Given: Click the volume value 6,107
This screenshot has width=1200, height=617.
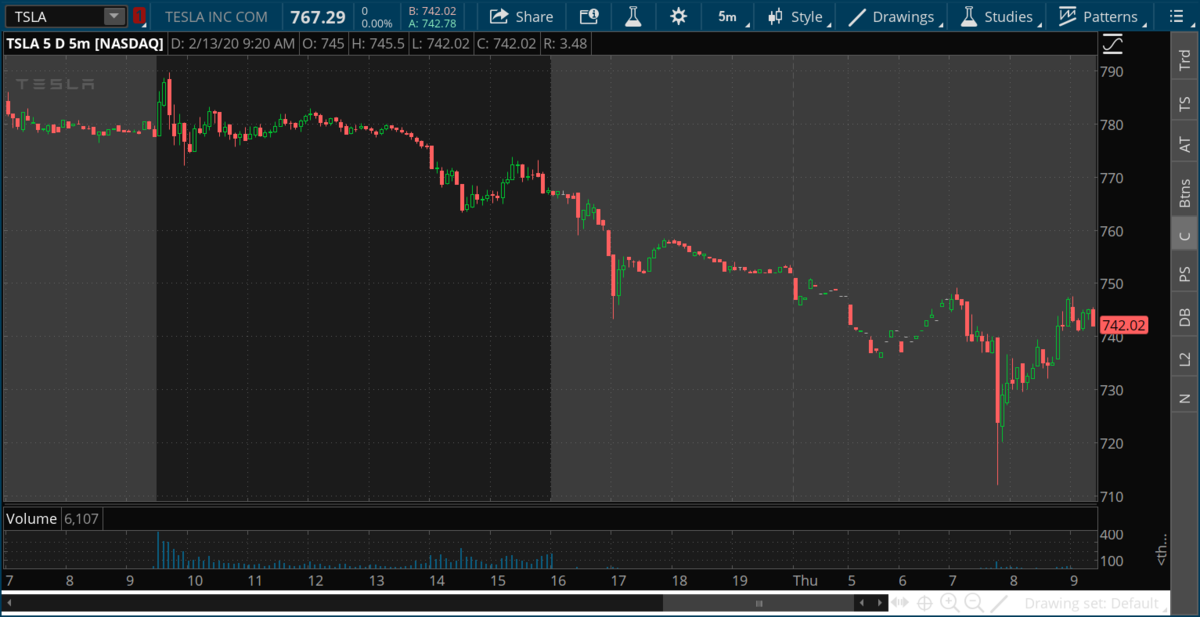Looking at the screenshot, I should pyautogui.click(x=82, y=519).
